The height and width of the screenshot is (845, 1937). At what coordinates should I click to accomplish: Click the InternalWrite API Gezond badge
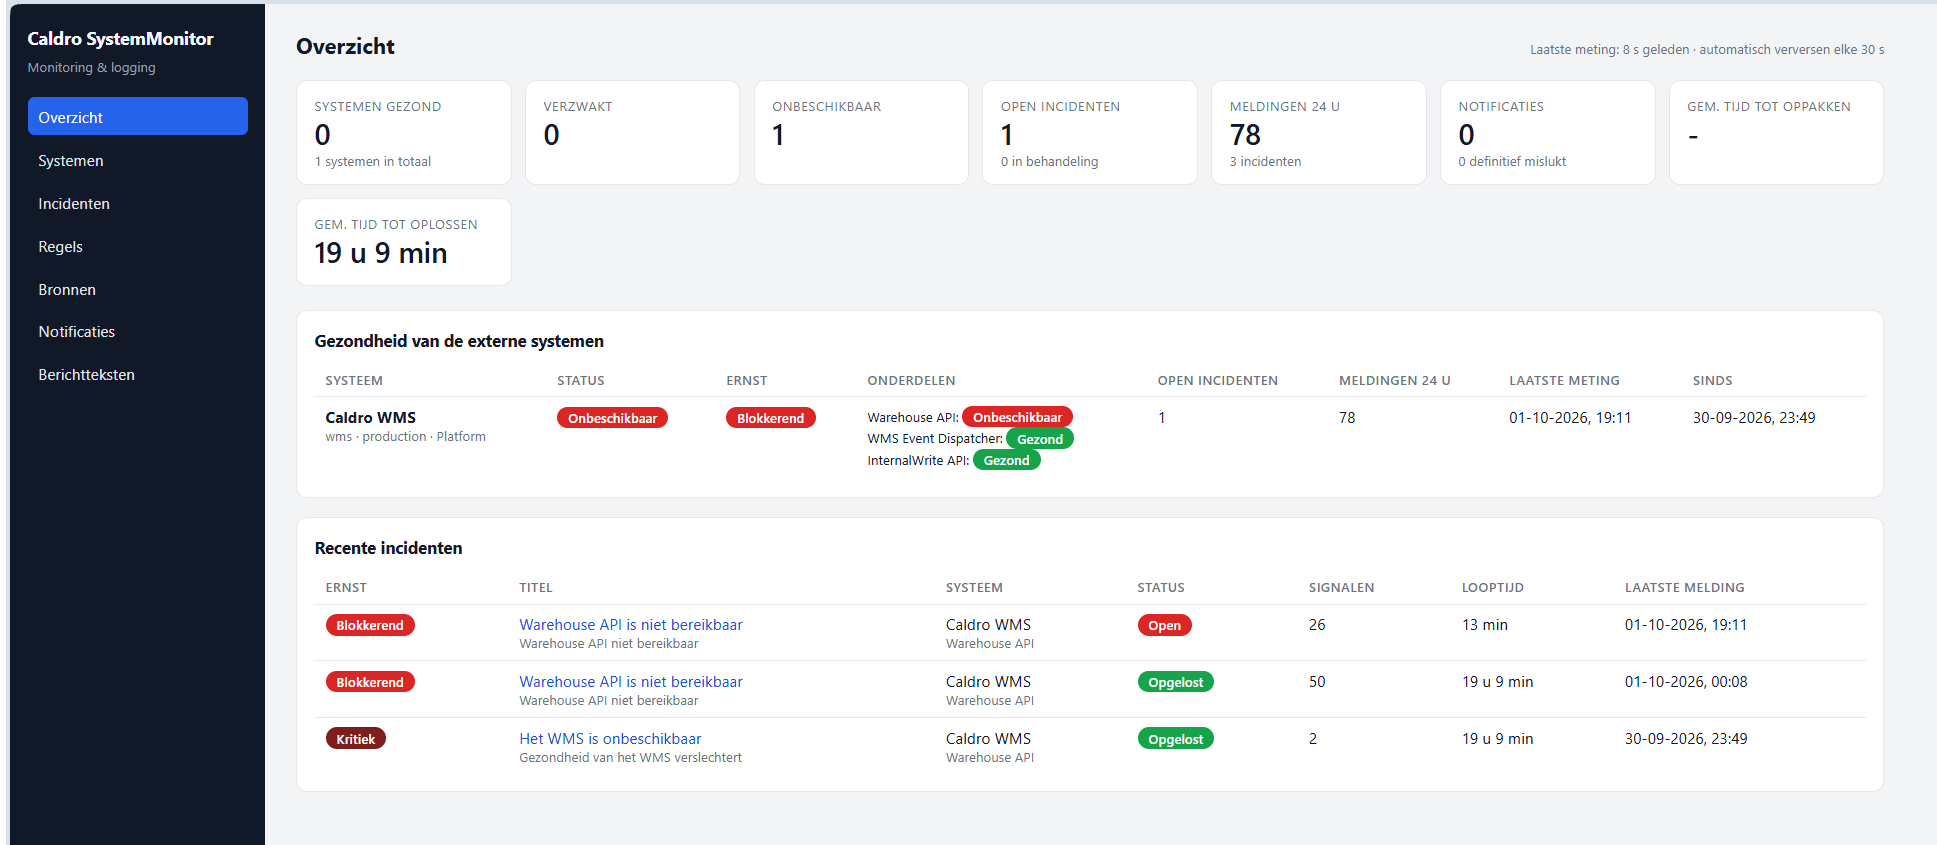click(1006, 460)
